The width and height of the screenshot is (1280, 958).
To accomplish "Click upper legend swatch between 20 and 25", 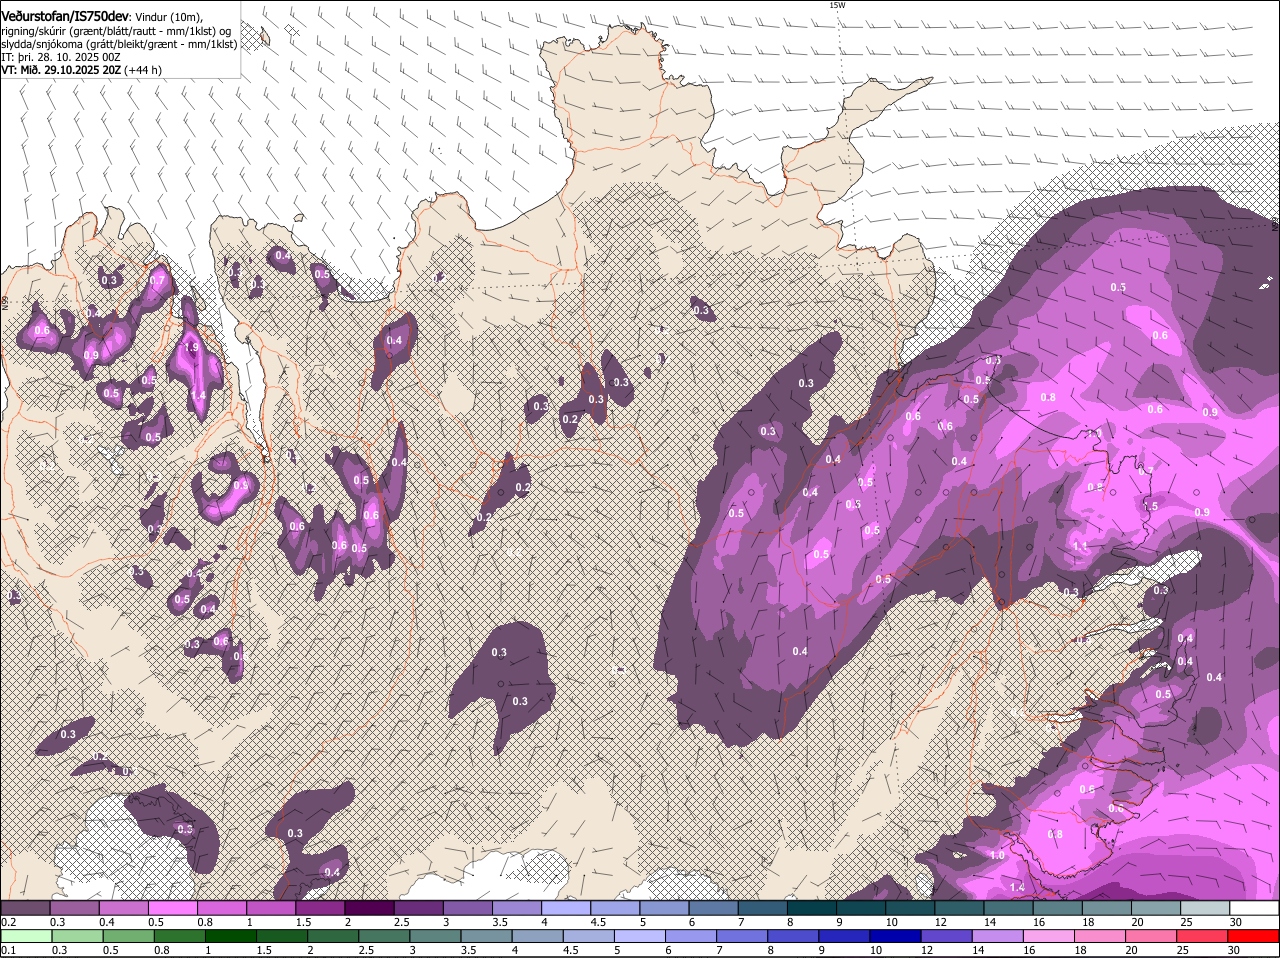I will (x=1155, y=908).
